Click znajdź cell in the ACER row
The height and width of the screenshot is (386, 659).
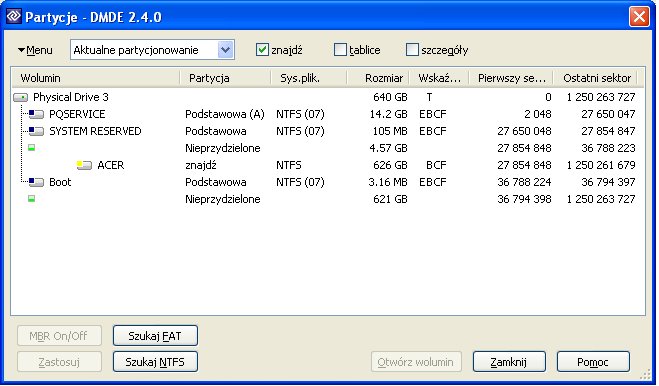coord(201,165)
